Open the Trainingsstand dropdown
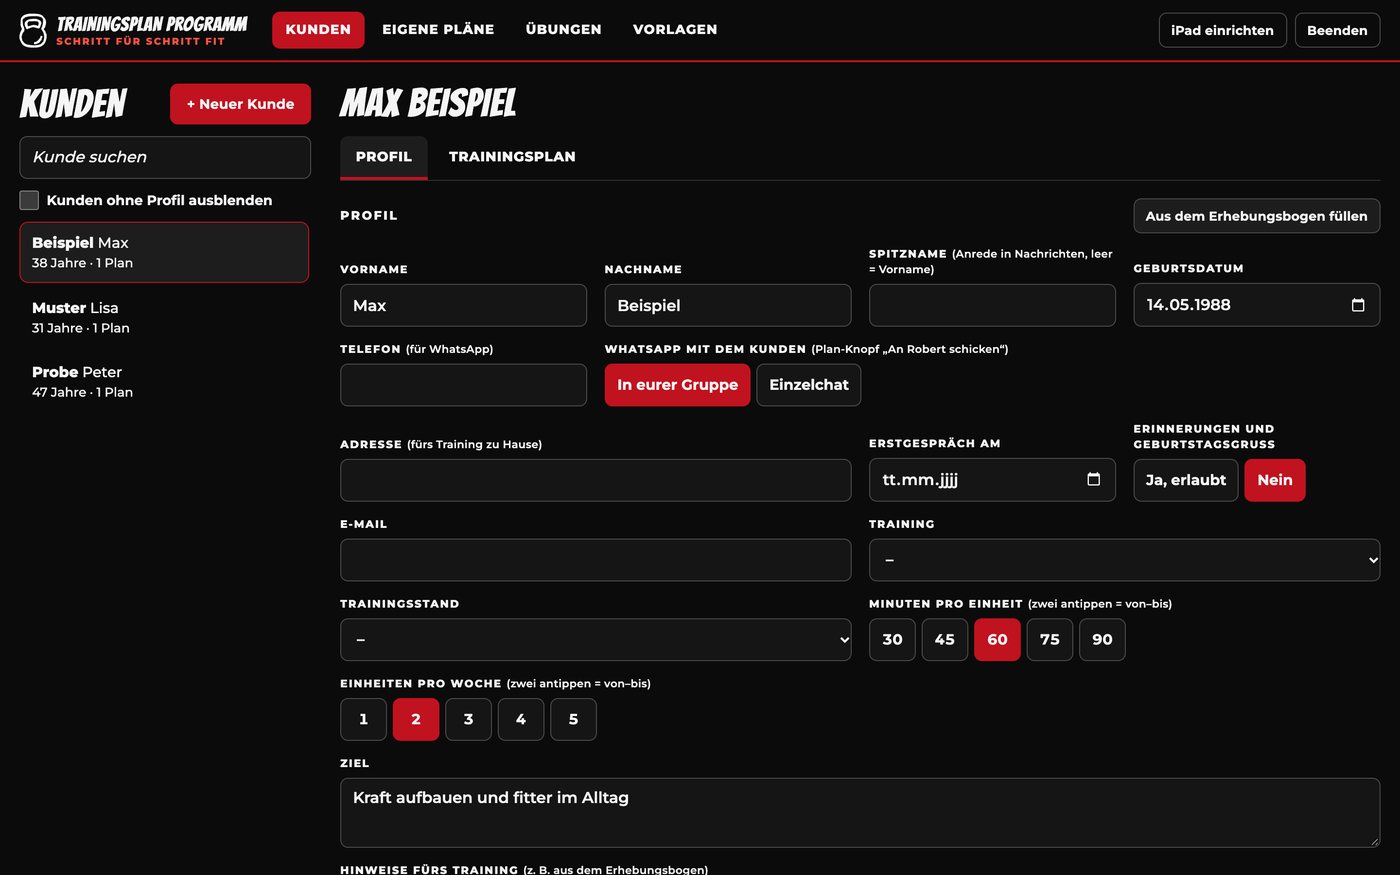Viewport: 1400px width, 875px height. click(x=596, y=640)
